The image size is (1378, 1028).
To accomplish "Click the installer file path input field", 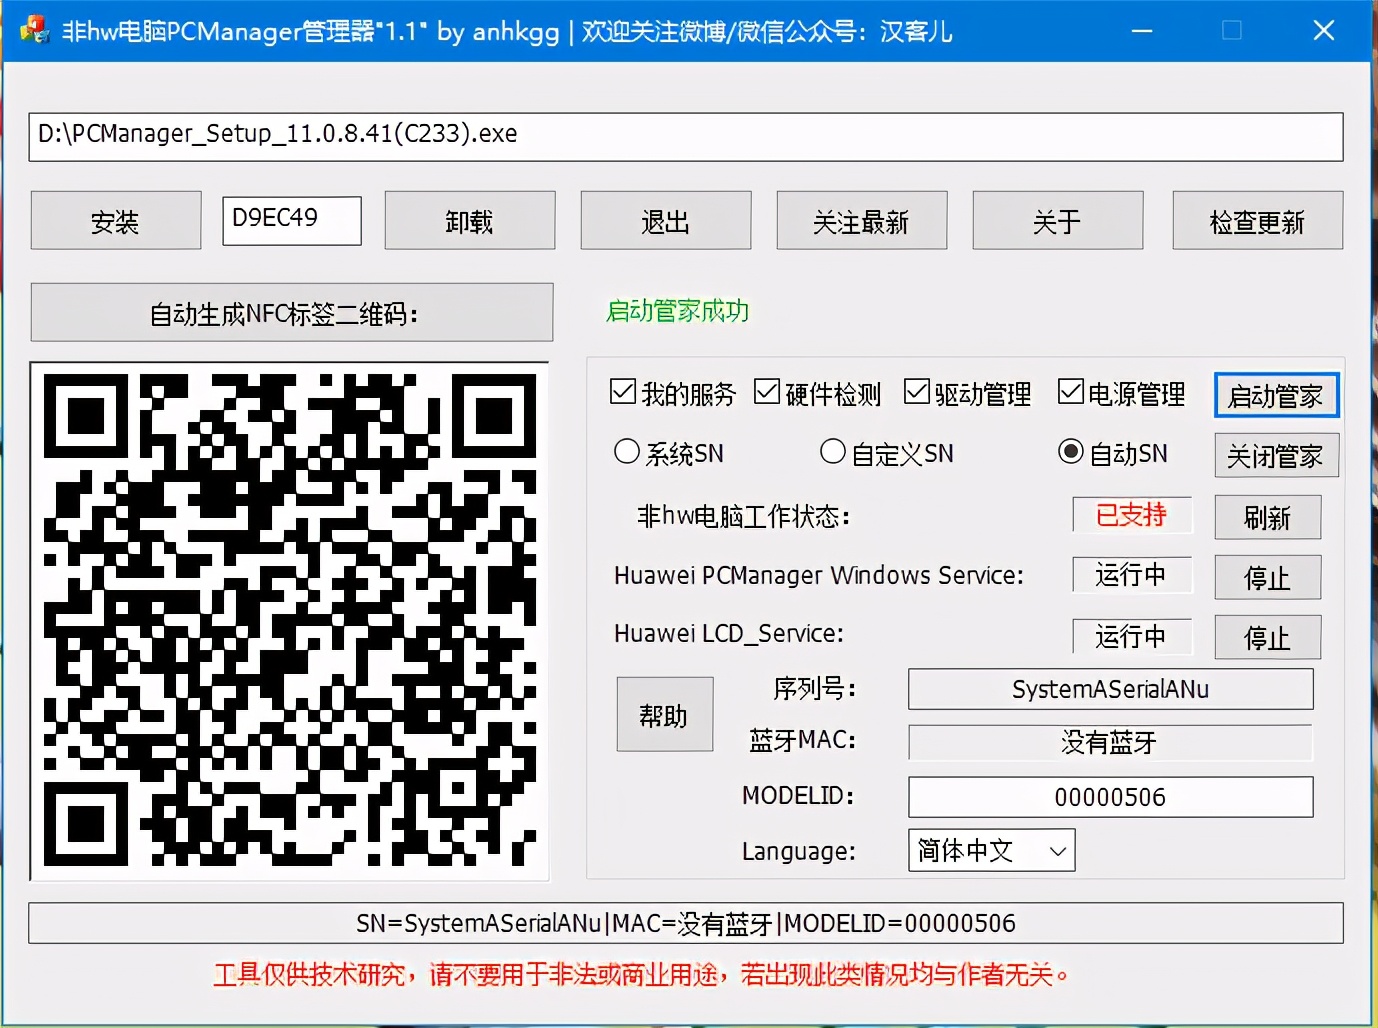I will (x=686, y=137).
